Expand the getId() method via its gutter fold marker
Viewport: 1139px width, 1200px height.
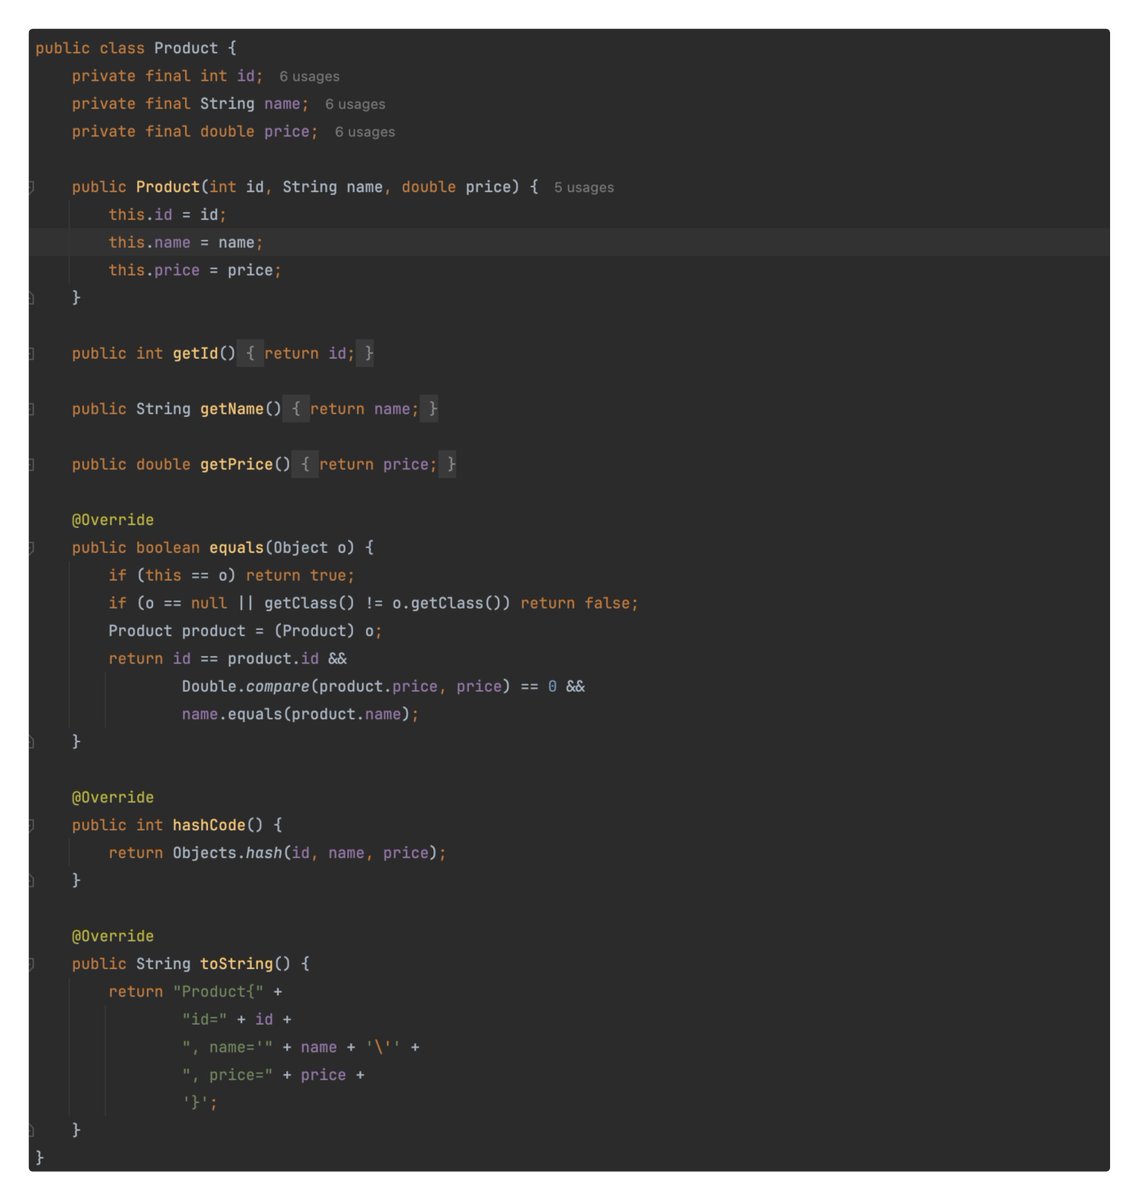31,354
